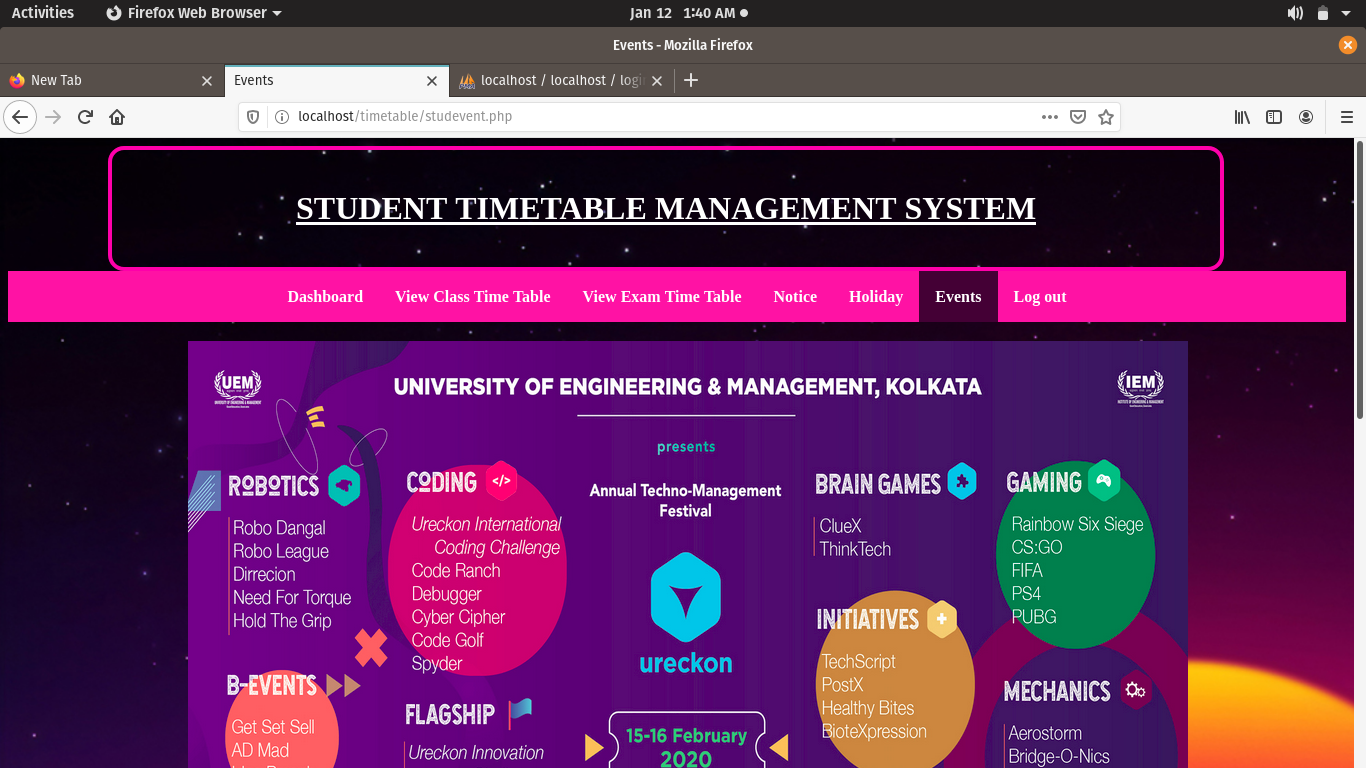Save page to Pocket icon

point(1078,117)
